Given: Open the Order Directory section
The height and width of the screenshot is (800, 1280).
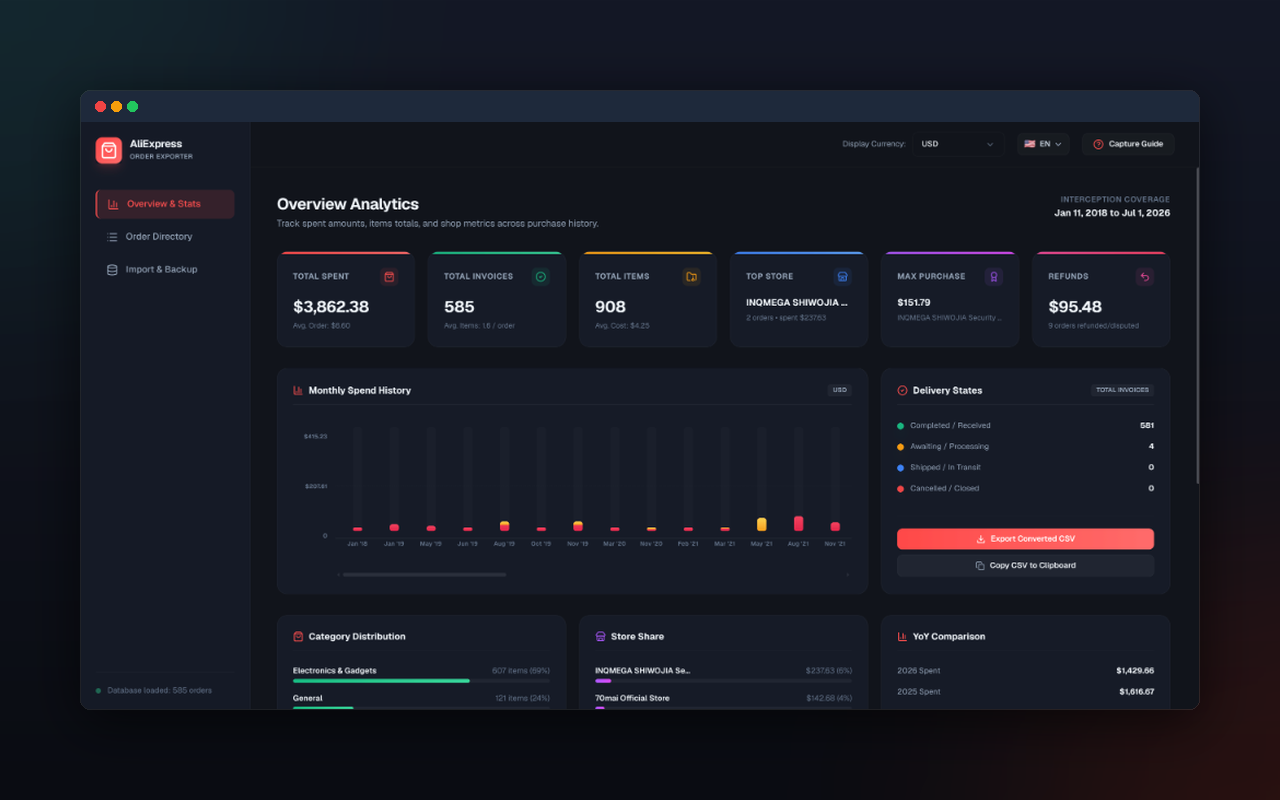Looking at the screenshot, I should click(x=165, y=237).
